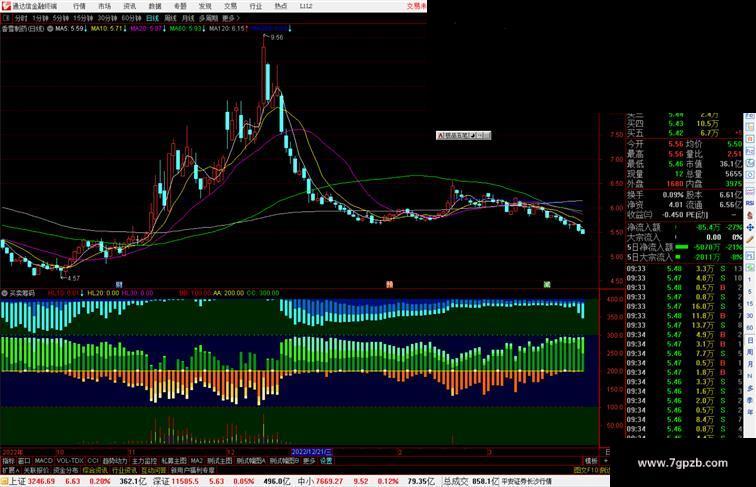Open the 综合资讯 tab
Screen dimensions: 756x487
tap(95, 470)
